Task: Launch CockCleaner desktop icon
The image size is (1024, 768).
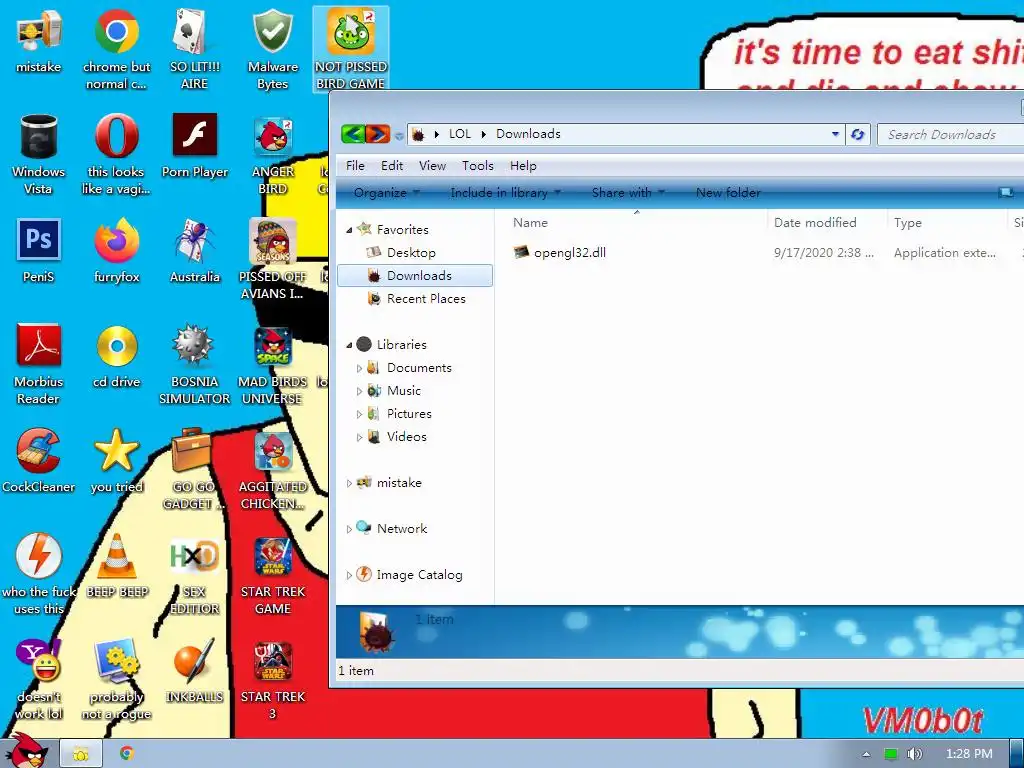Action: [39, 460]
